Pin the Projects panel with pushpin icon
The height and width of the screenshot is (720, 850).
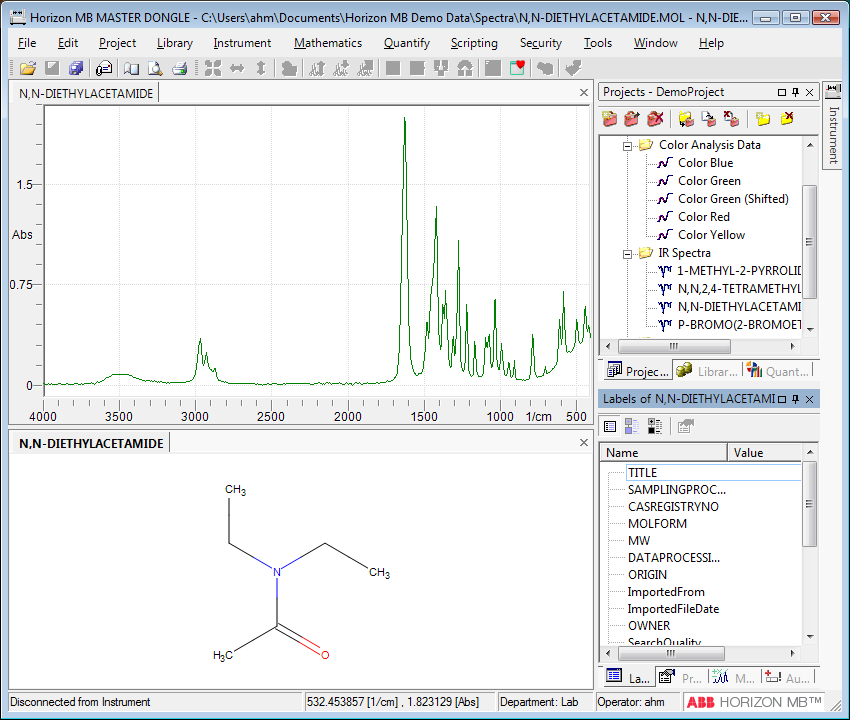tap(795, 92)
